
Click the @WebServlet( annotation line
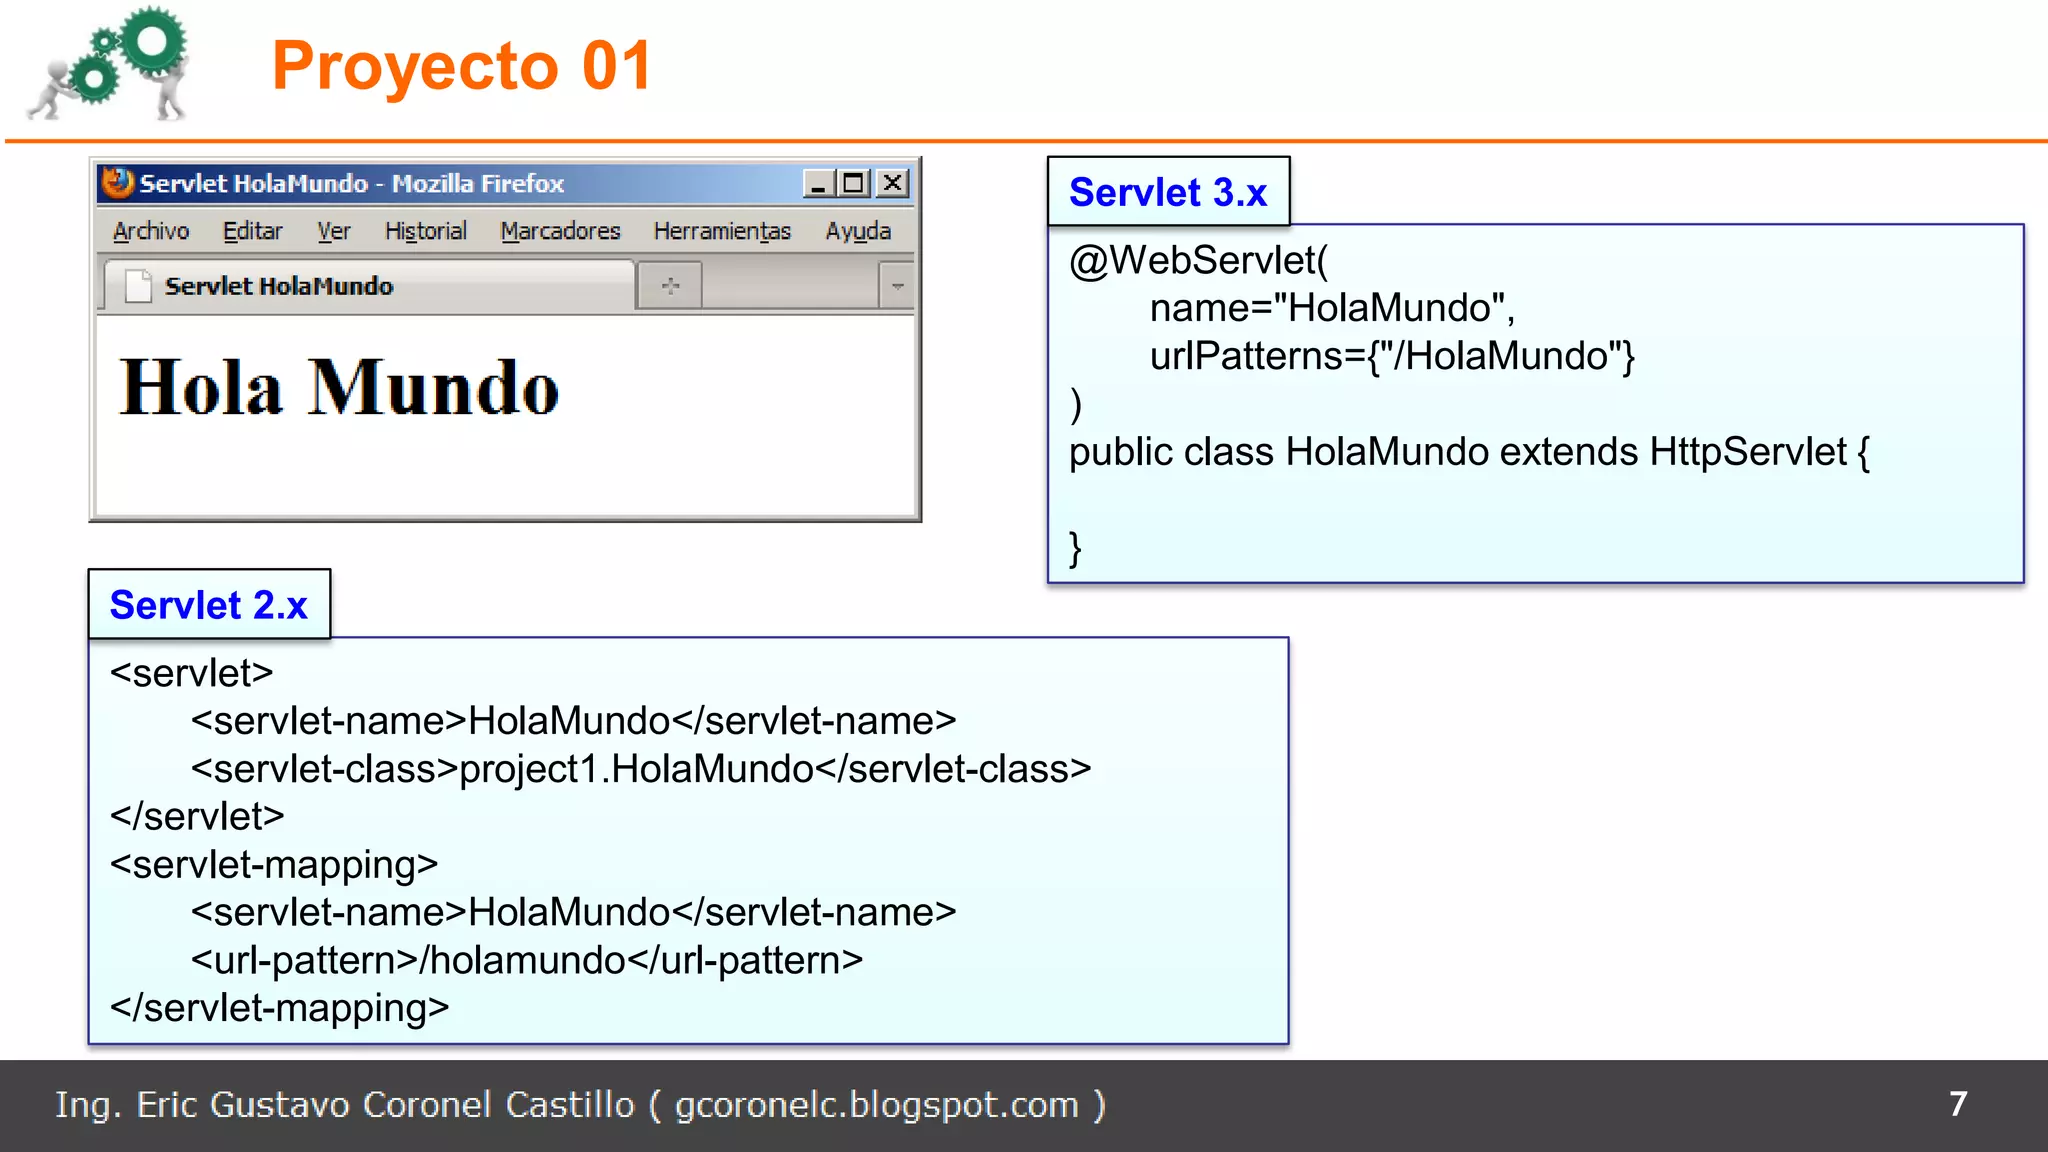1198,260
